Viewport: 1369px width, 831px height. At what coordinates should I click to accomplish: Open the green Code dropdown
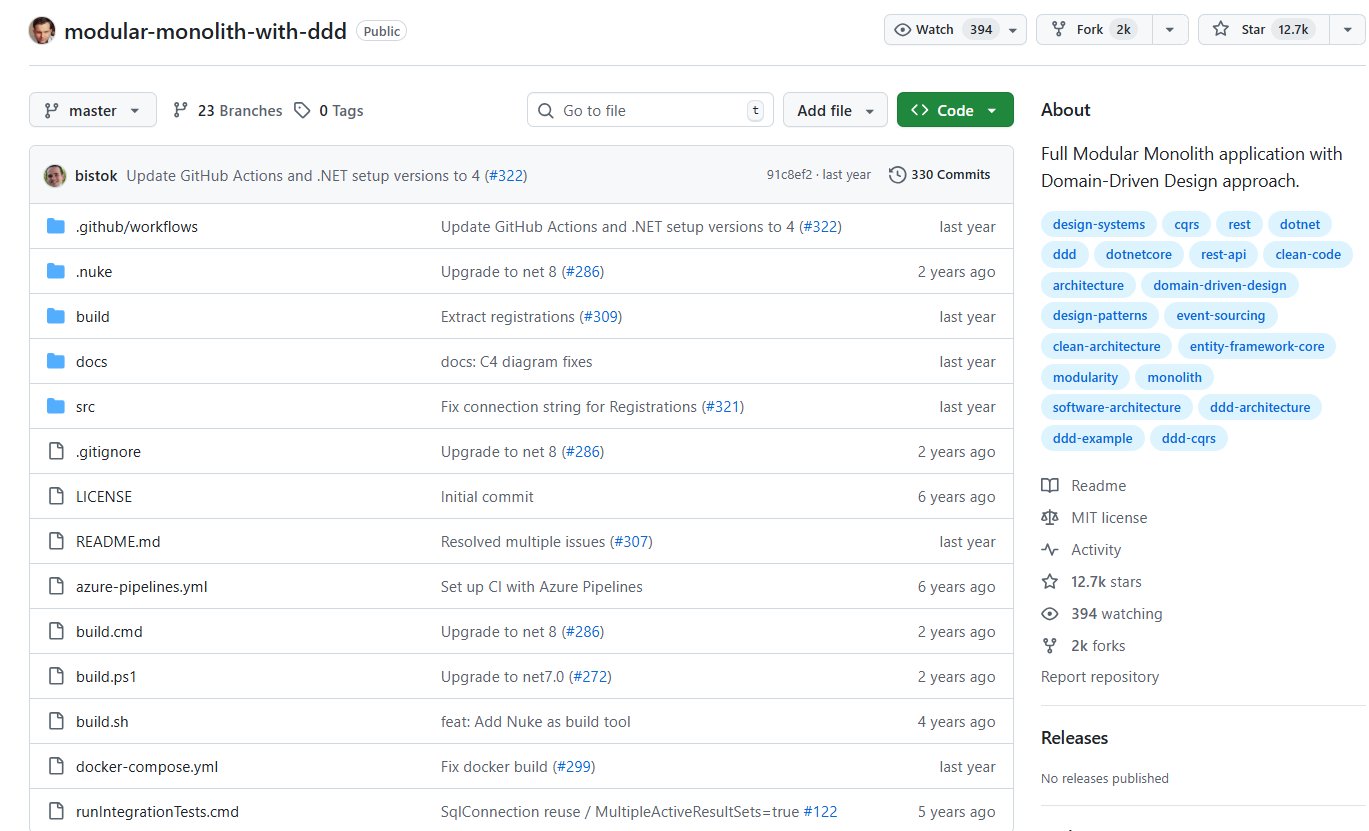(955, 110)
